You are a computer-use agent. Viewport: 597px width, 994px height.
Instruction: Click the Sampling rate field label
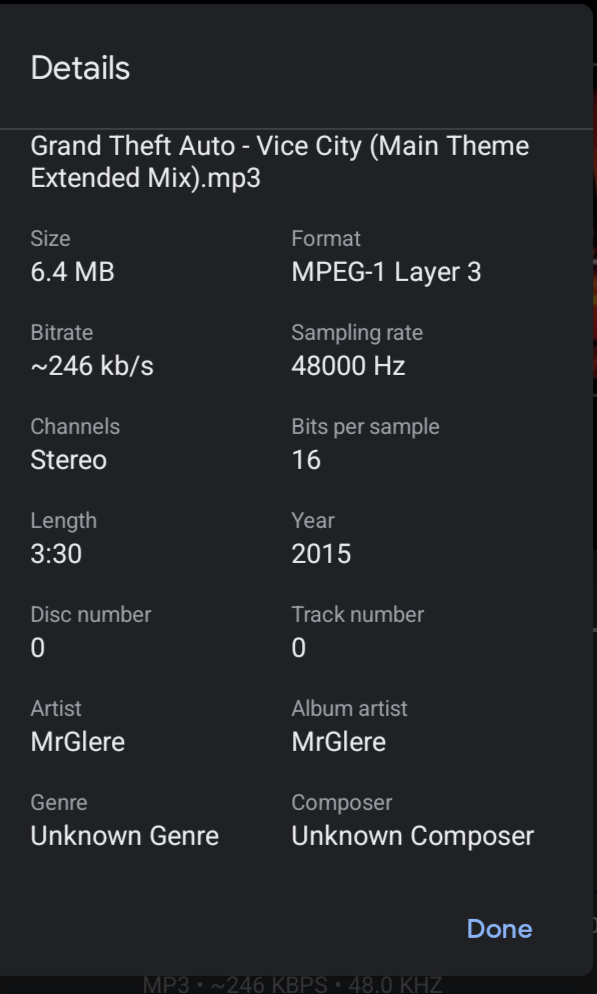356,332
